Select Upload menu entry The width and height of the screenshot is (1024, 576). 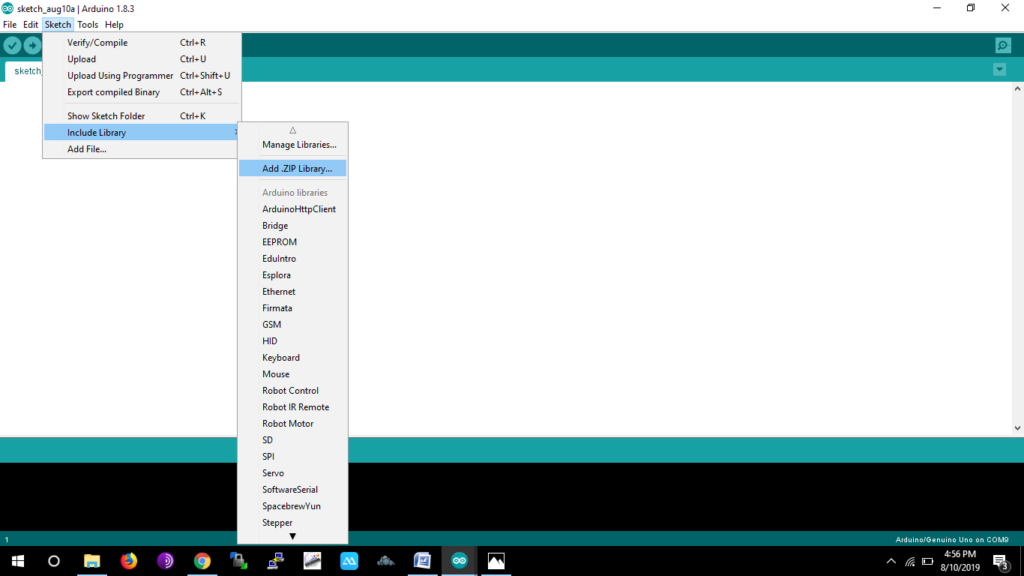pyautogui.click(x=142, y=59)
